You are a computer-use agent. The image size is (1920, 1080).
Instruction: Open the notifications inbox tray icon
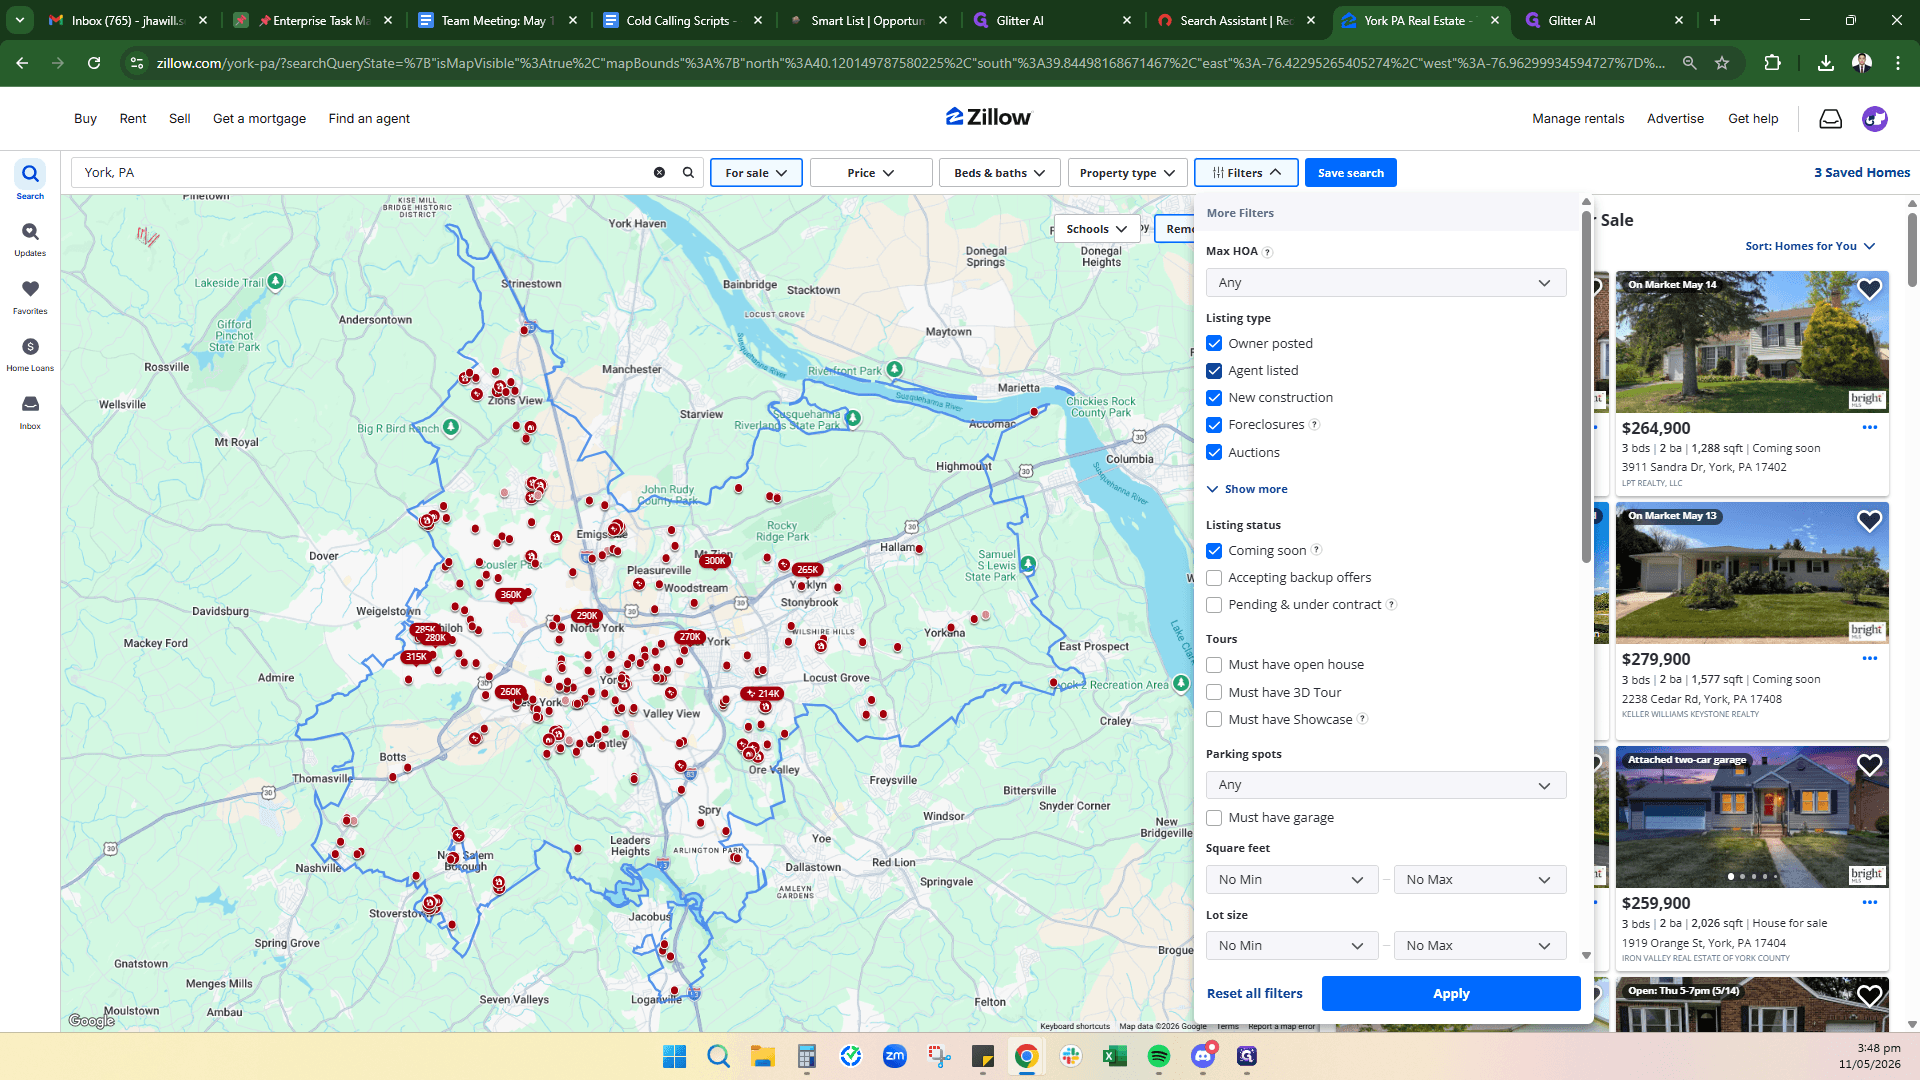1830,119
